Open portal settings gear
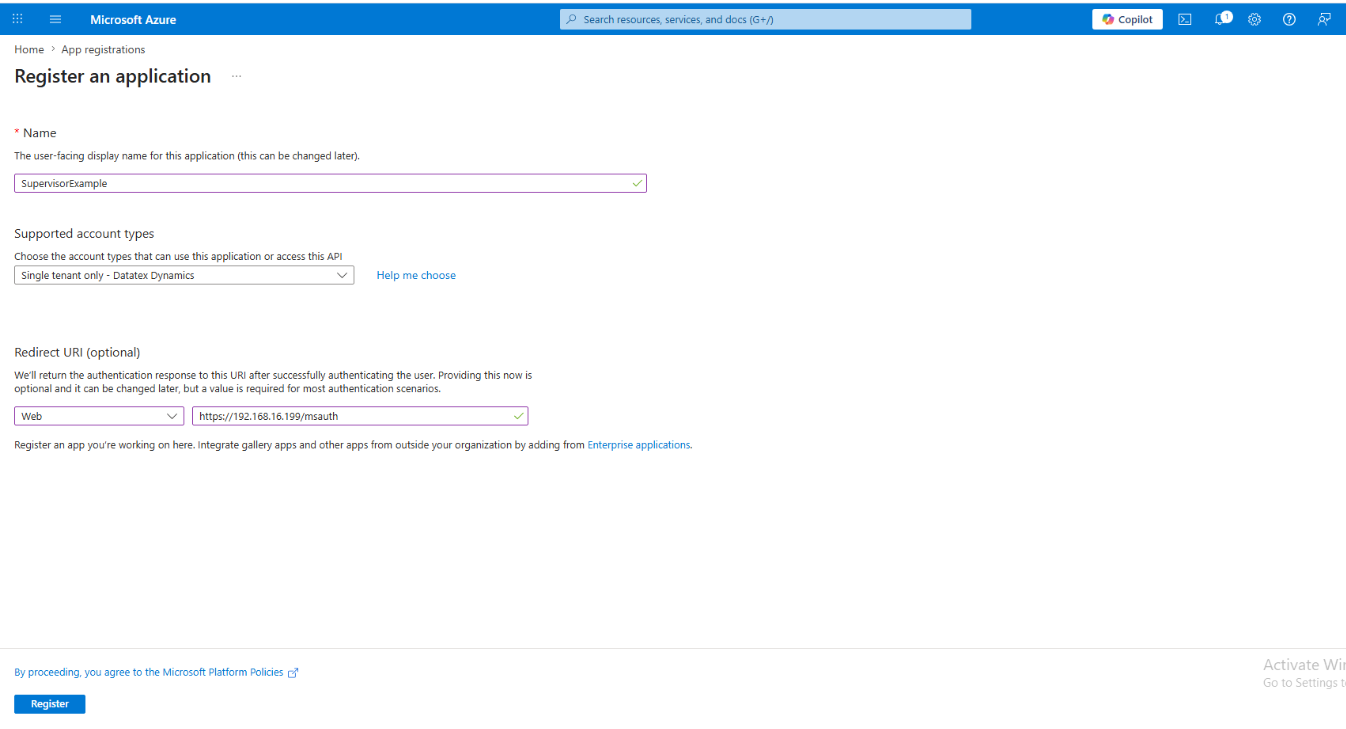The width and height of the screenshot is (1346, 729). [1255, 19]
